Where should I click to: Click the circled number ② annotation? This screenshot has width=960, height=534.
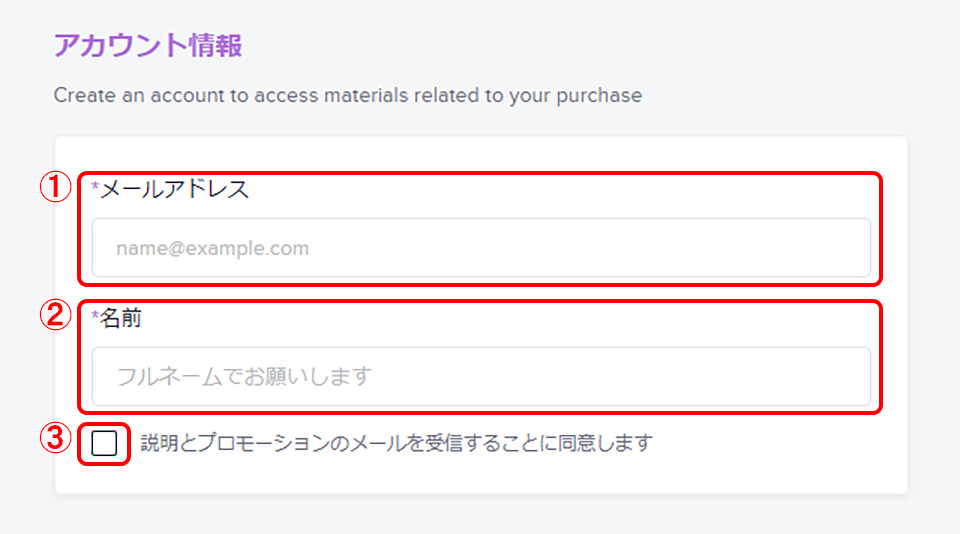point(56,315)
